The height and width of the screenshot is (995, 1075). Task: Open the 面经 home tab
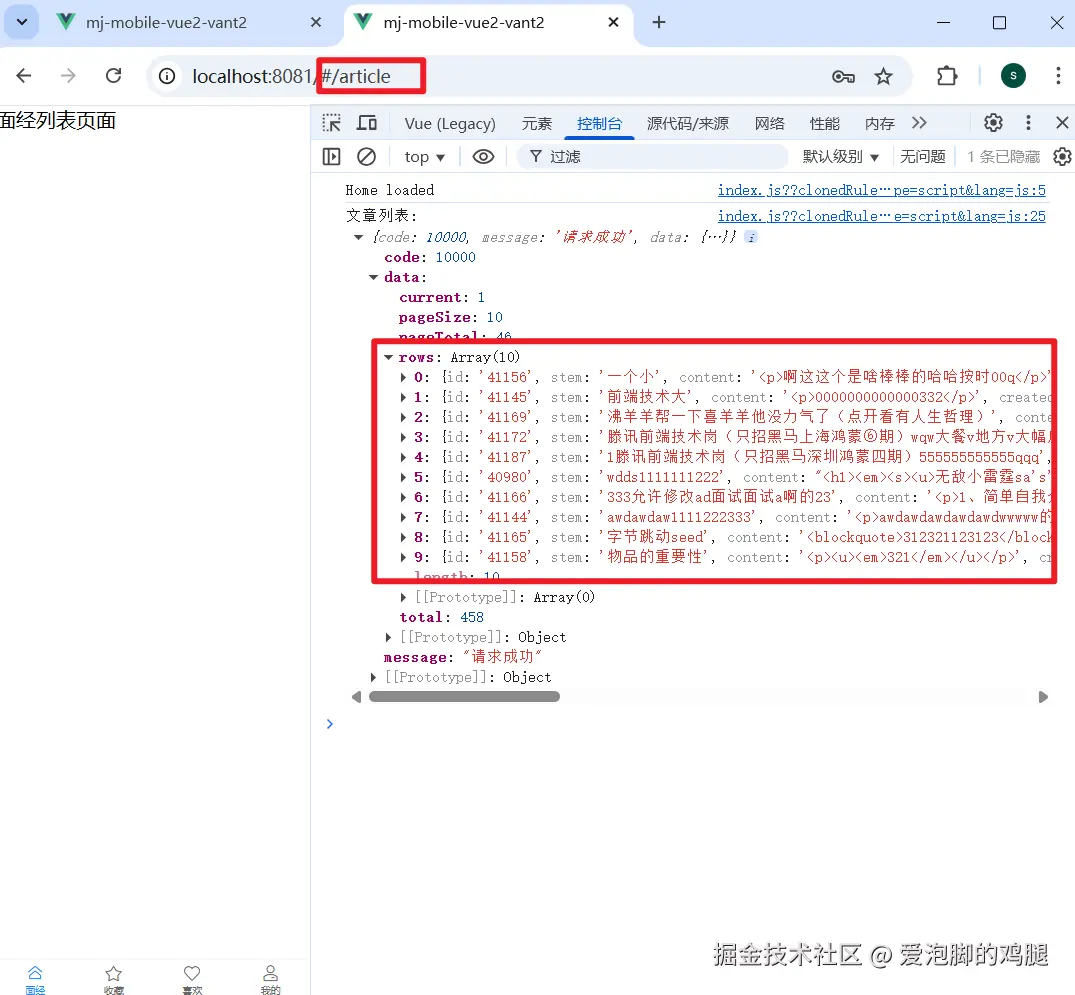35,979
